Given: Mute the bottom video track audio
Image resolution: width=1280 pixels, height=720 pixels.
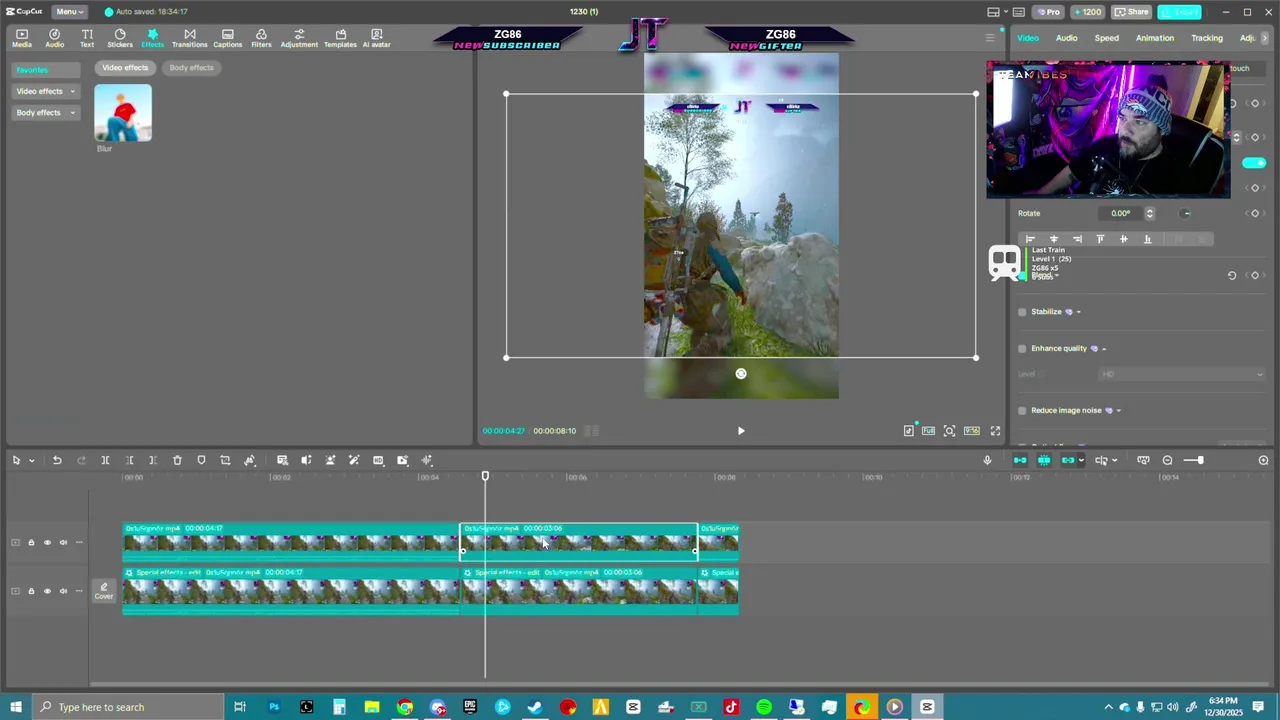Looking at the screenshot, I should [63, 591].
